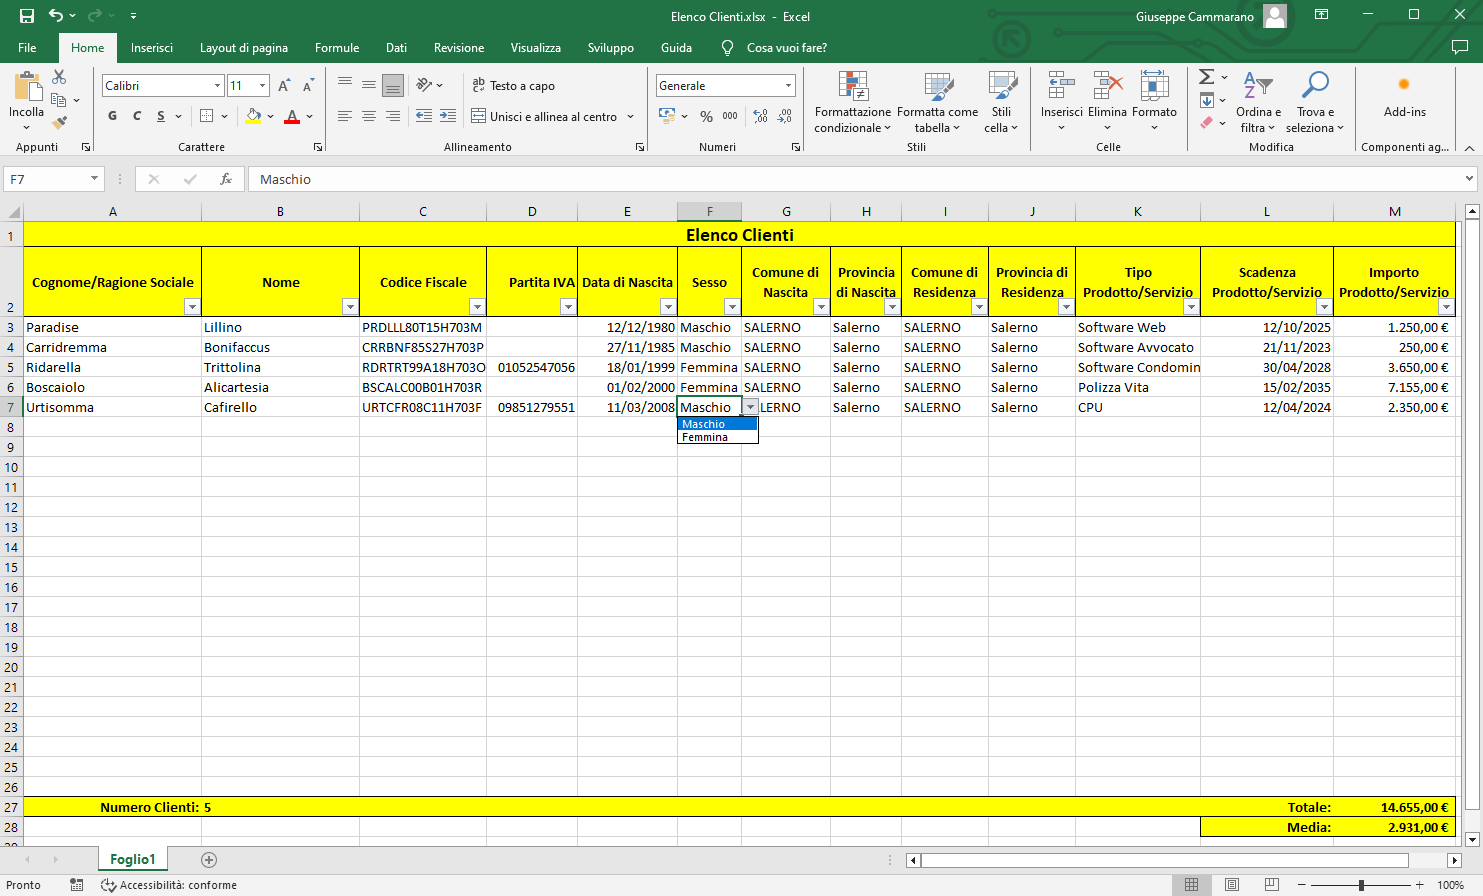Decrease indent icon
This screenshot has width=1483, height=896.
pos(424,116)
